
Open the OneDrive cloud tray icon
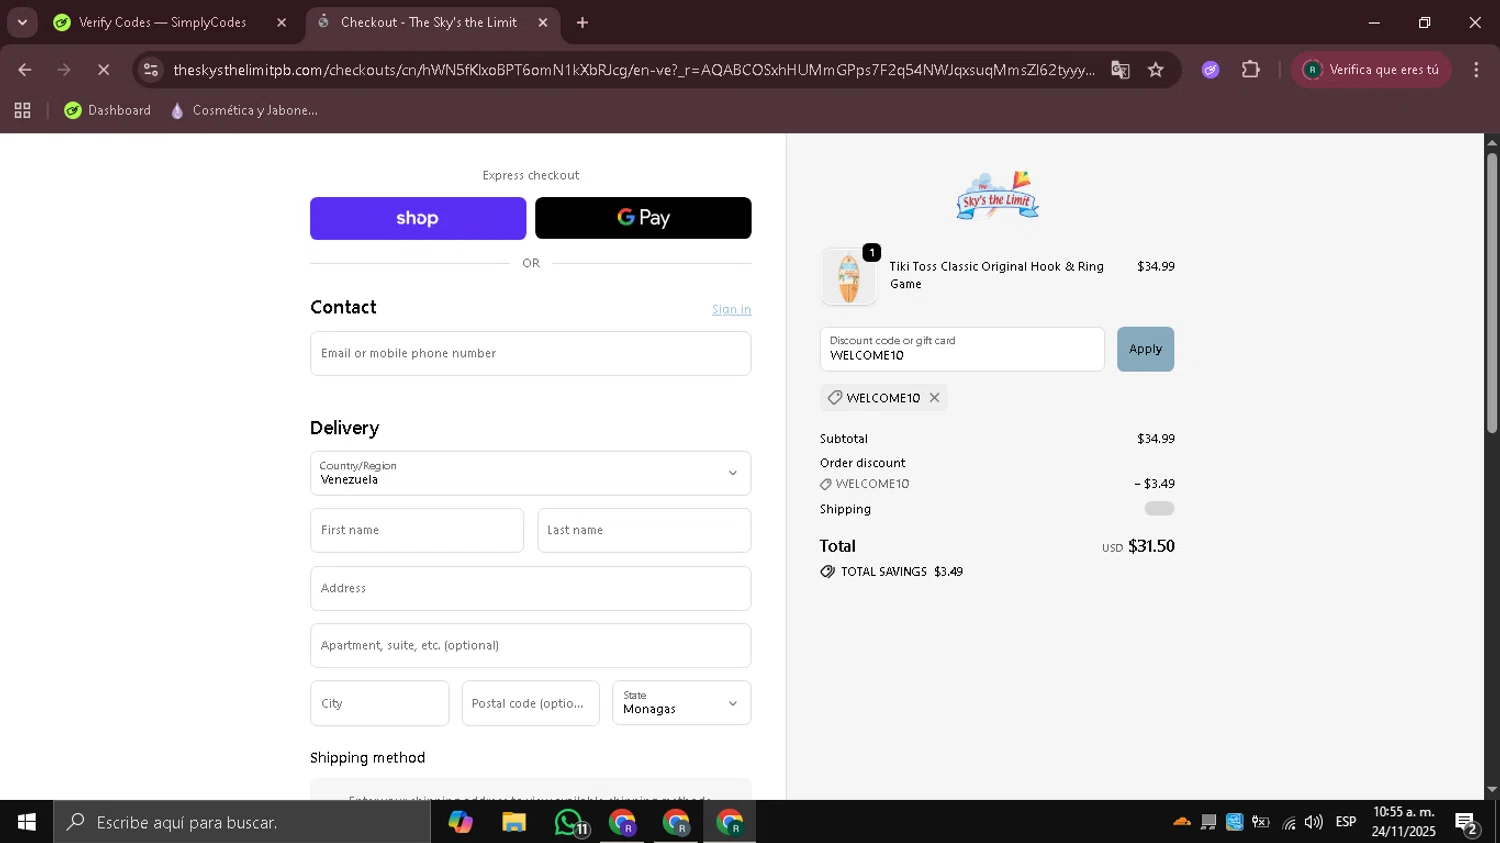pyautogui.click(x=1182, y=822)
